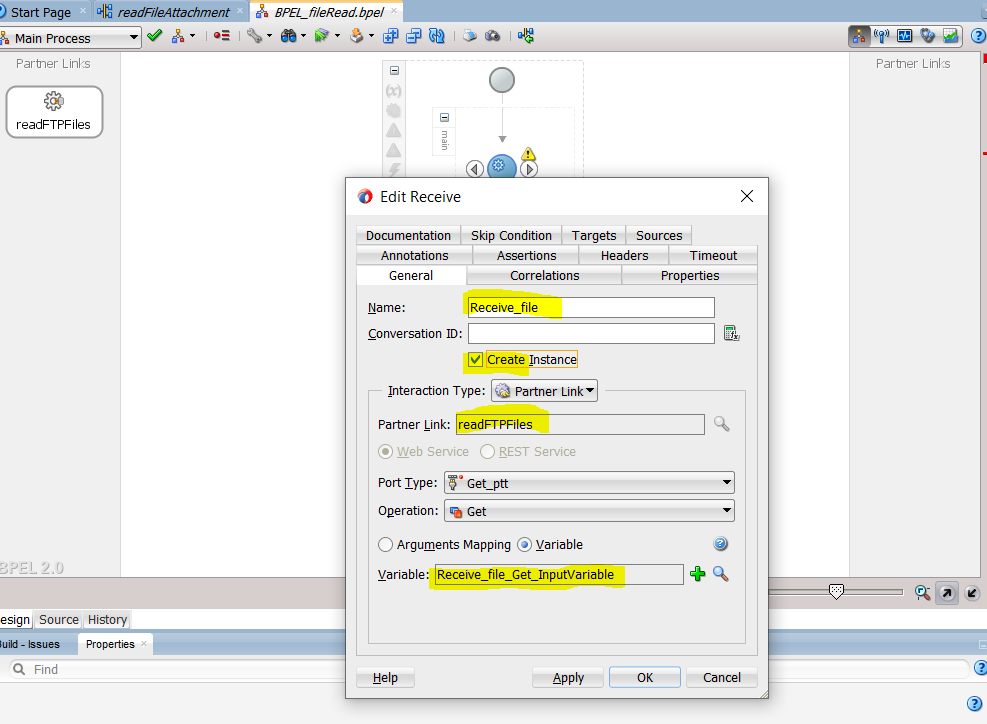Browse variables with the magnifier icon
This screenshot has height=724, width=987.
click(x=720, y=574)
